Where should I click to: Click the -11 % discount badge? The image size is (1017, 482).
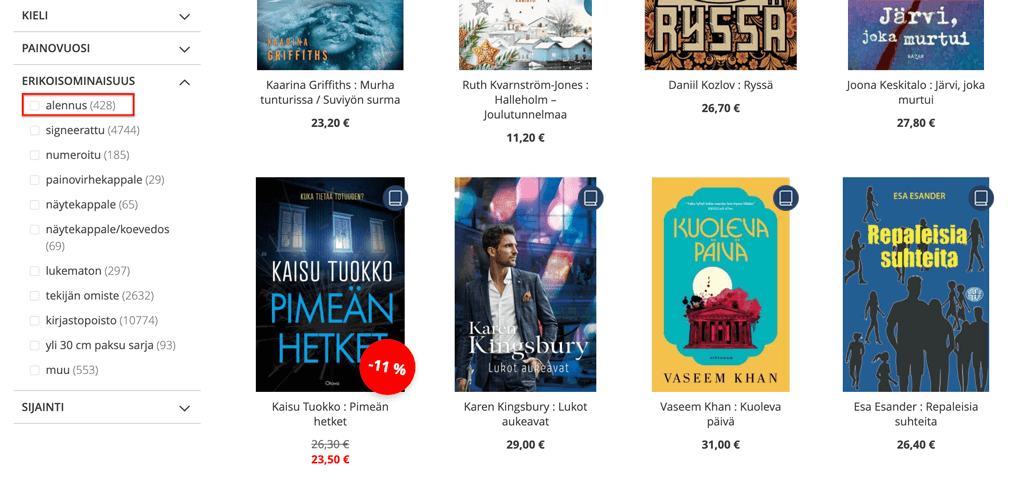387,367
